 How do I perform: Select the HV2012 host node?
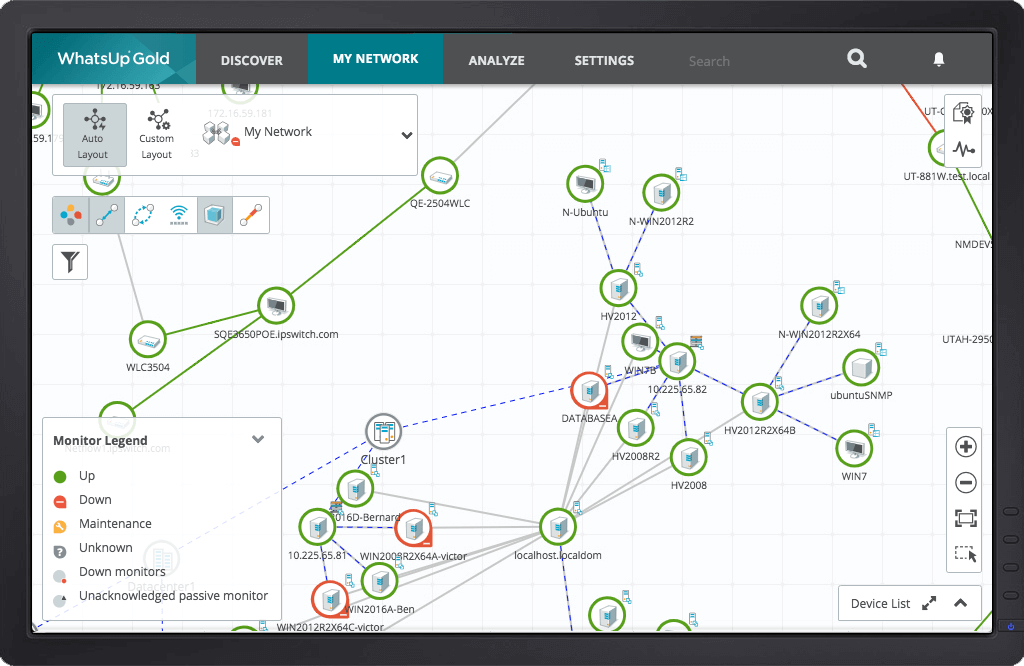pyautogui.click(x=618, y=288)
